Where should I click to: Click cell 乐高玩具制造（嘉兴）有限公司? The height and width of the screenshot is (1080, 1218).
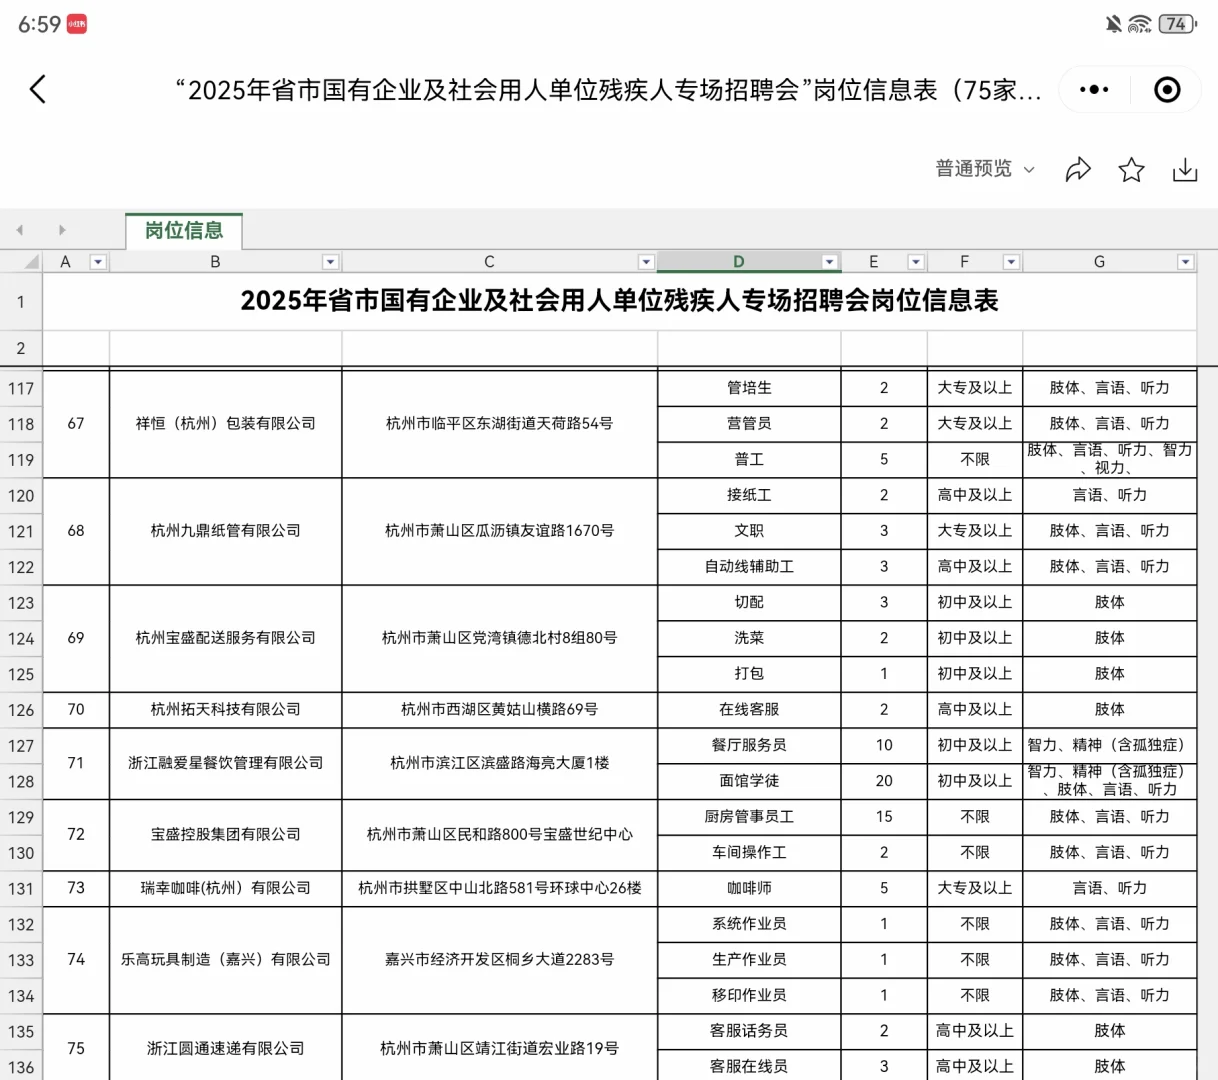pyautogui.click(x=226, y=960)
